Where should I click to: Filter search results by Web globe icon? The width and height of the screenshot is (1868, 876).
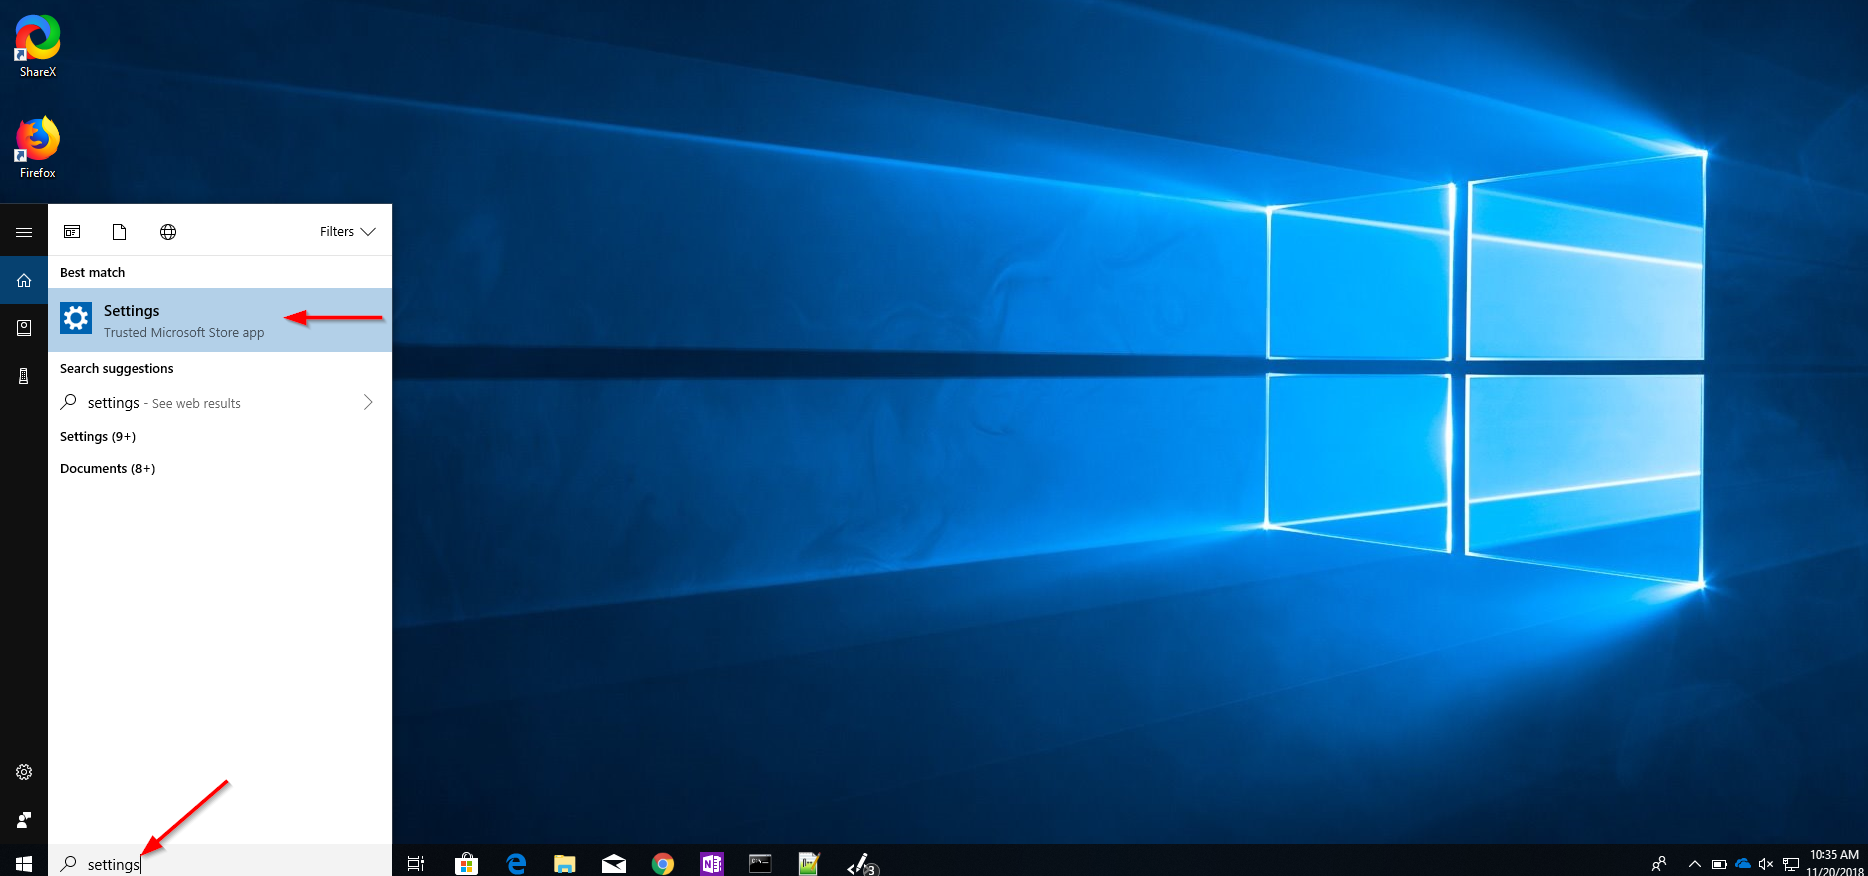(168, 232)
